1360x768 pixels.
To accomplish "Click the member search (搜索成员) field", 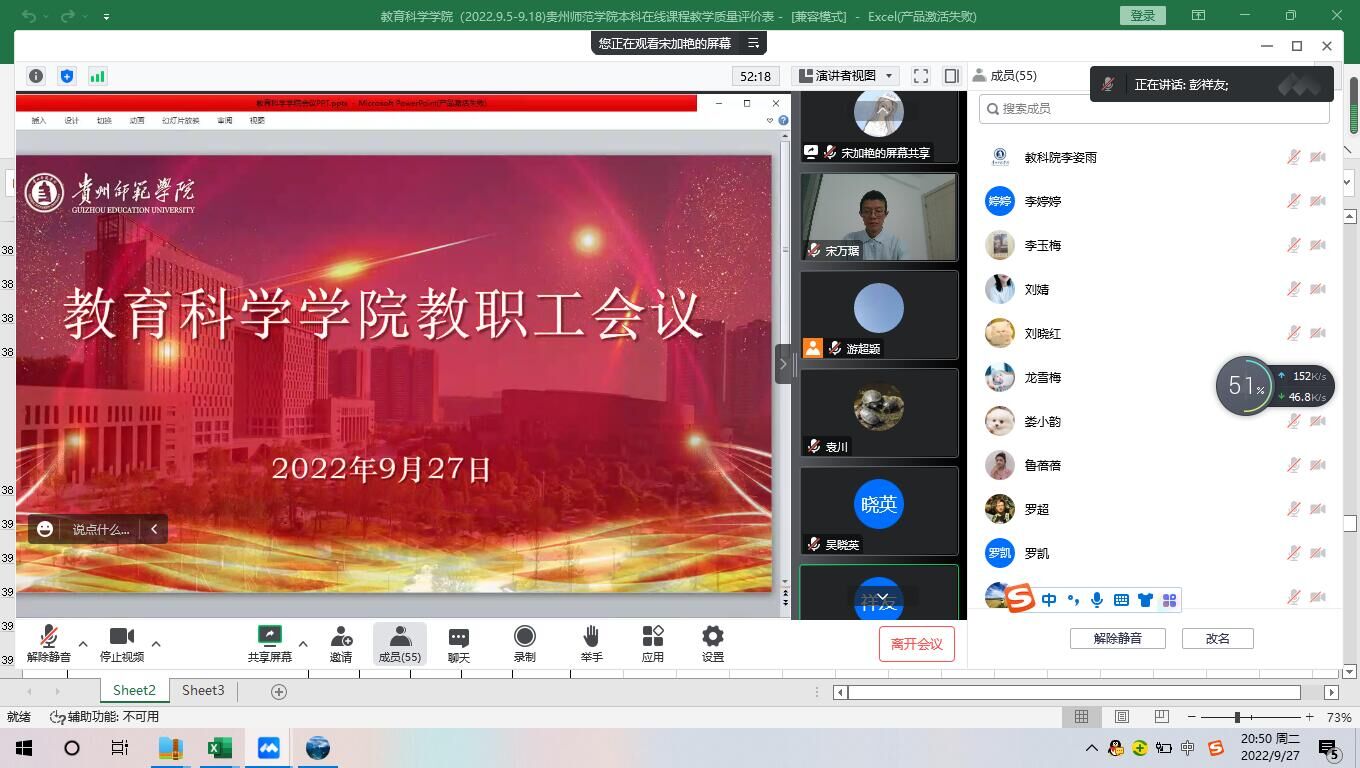I will tap(1154, 108).
